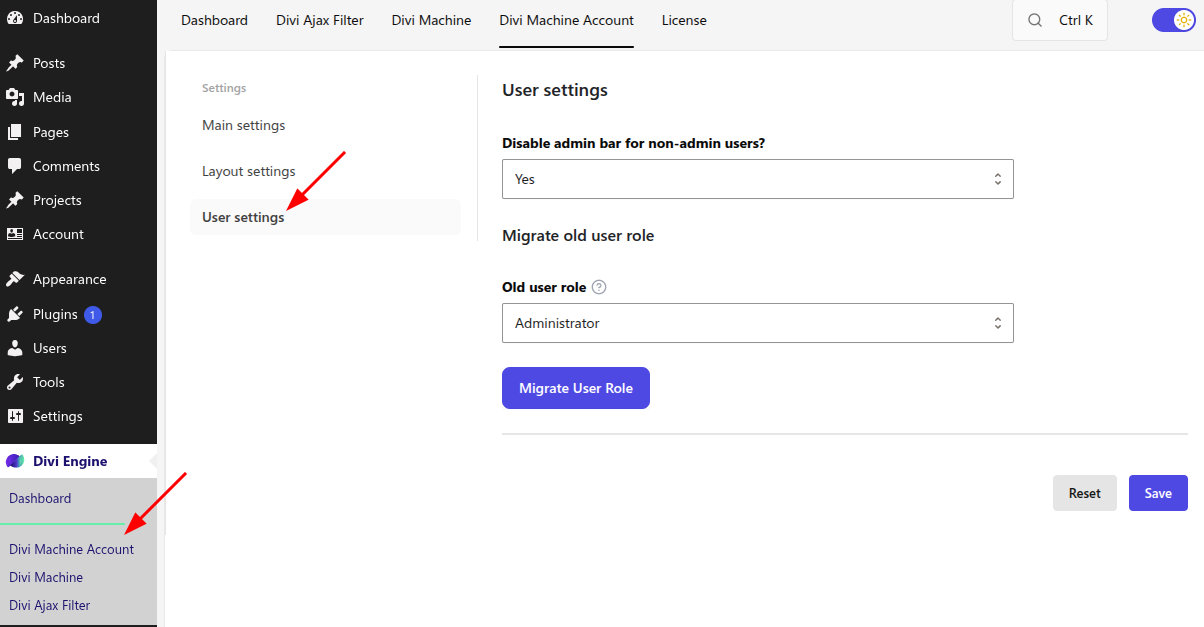Select User settings section

(x=325, y=217)
